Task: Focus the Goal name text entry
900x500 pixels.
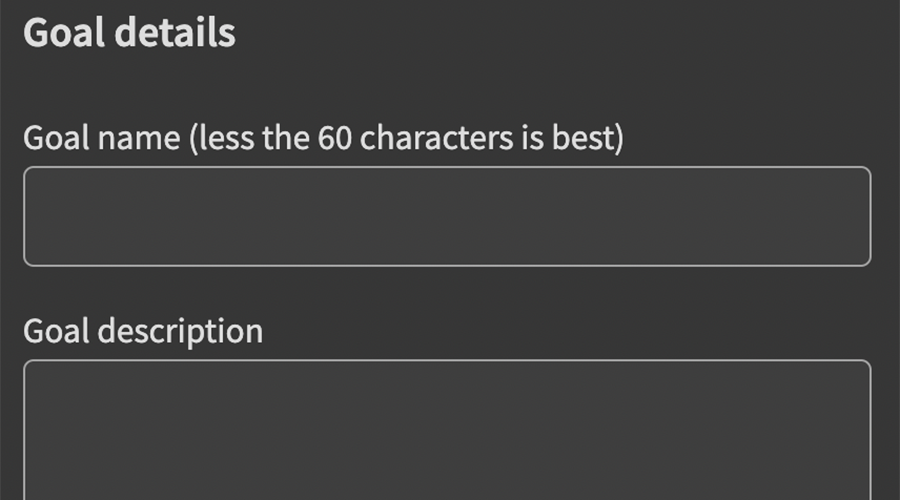Action: pos(447,216)
